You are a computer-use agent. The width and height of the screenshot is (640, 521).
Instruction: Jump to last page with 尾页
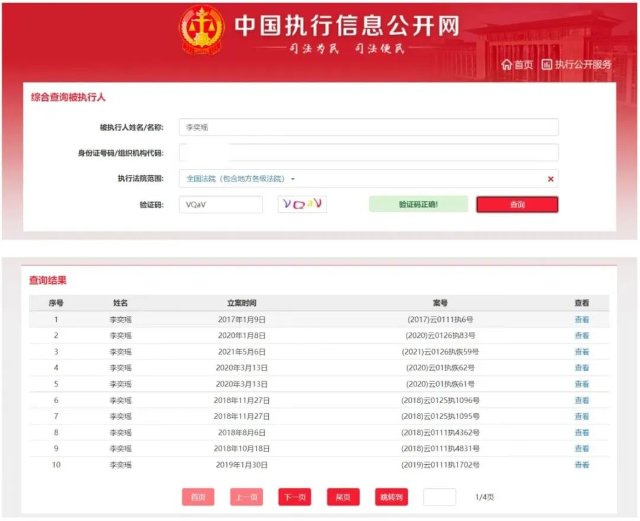point(343,497)
